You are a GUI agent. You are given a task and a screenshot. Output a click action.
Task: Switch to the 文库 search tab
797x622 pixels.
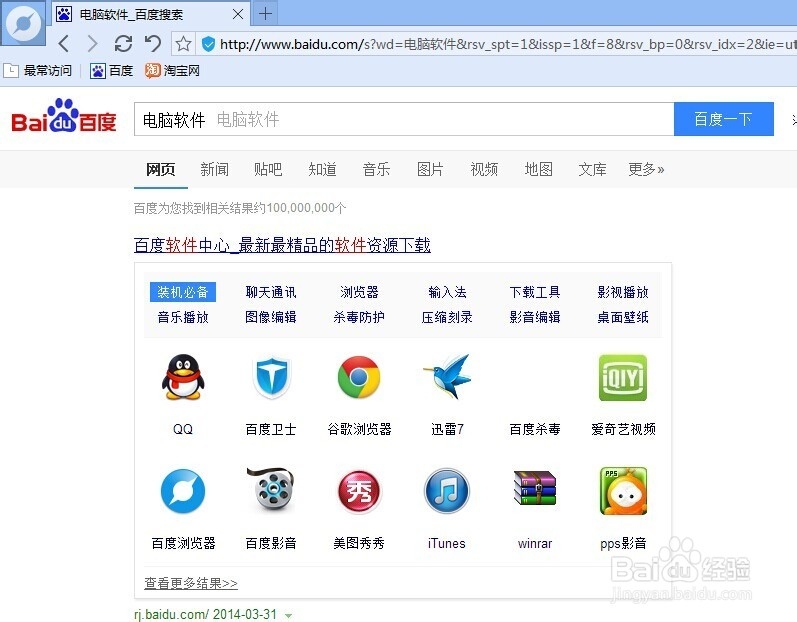click(592, 169)
